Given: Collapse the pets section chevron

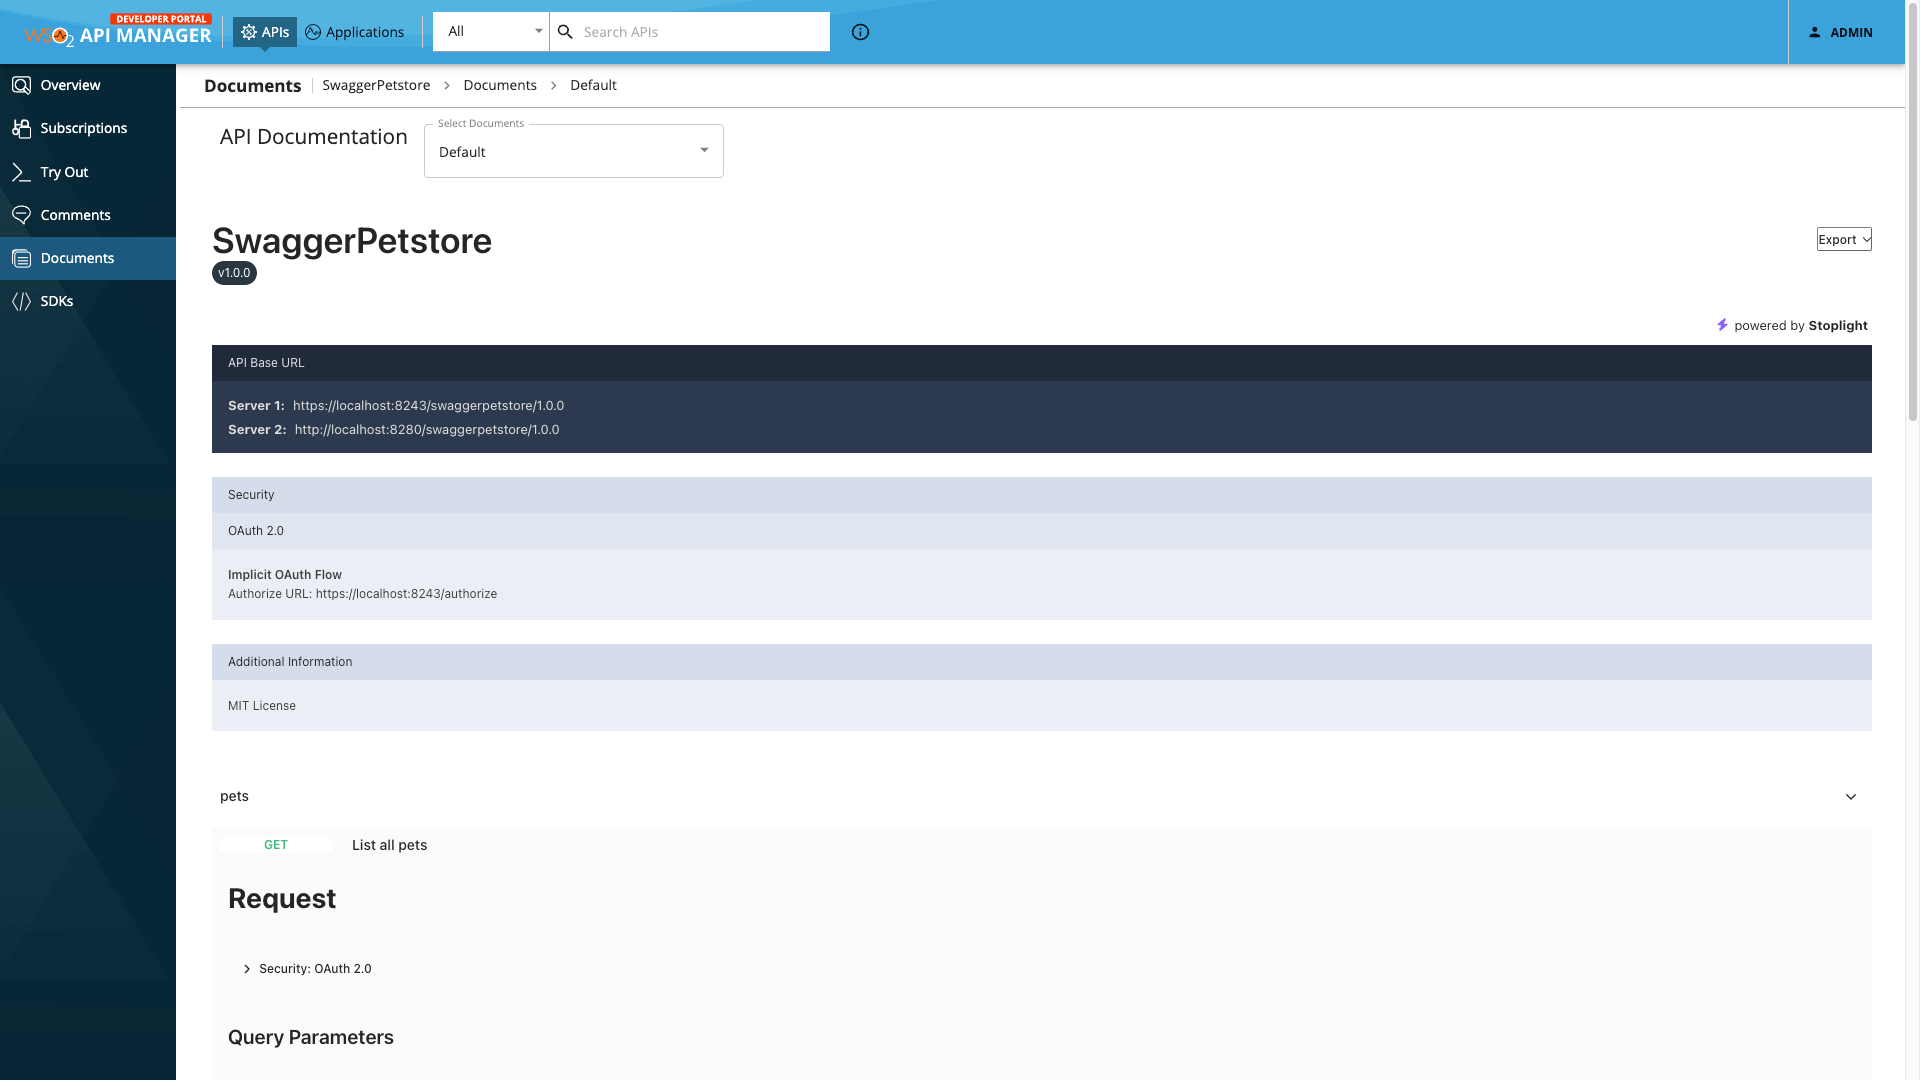Looking at the screenshot, I should (x=1851, y=797).
